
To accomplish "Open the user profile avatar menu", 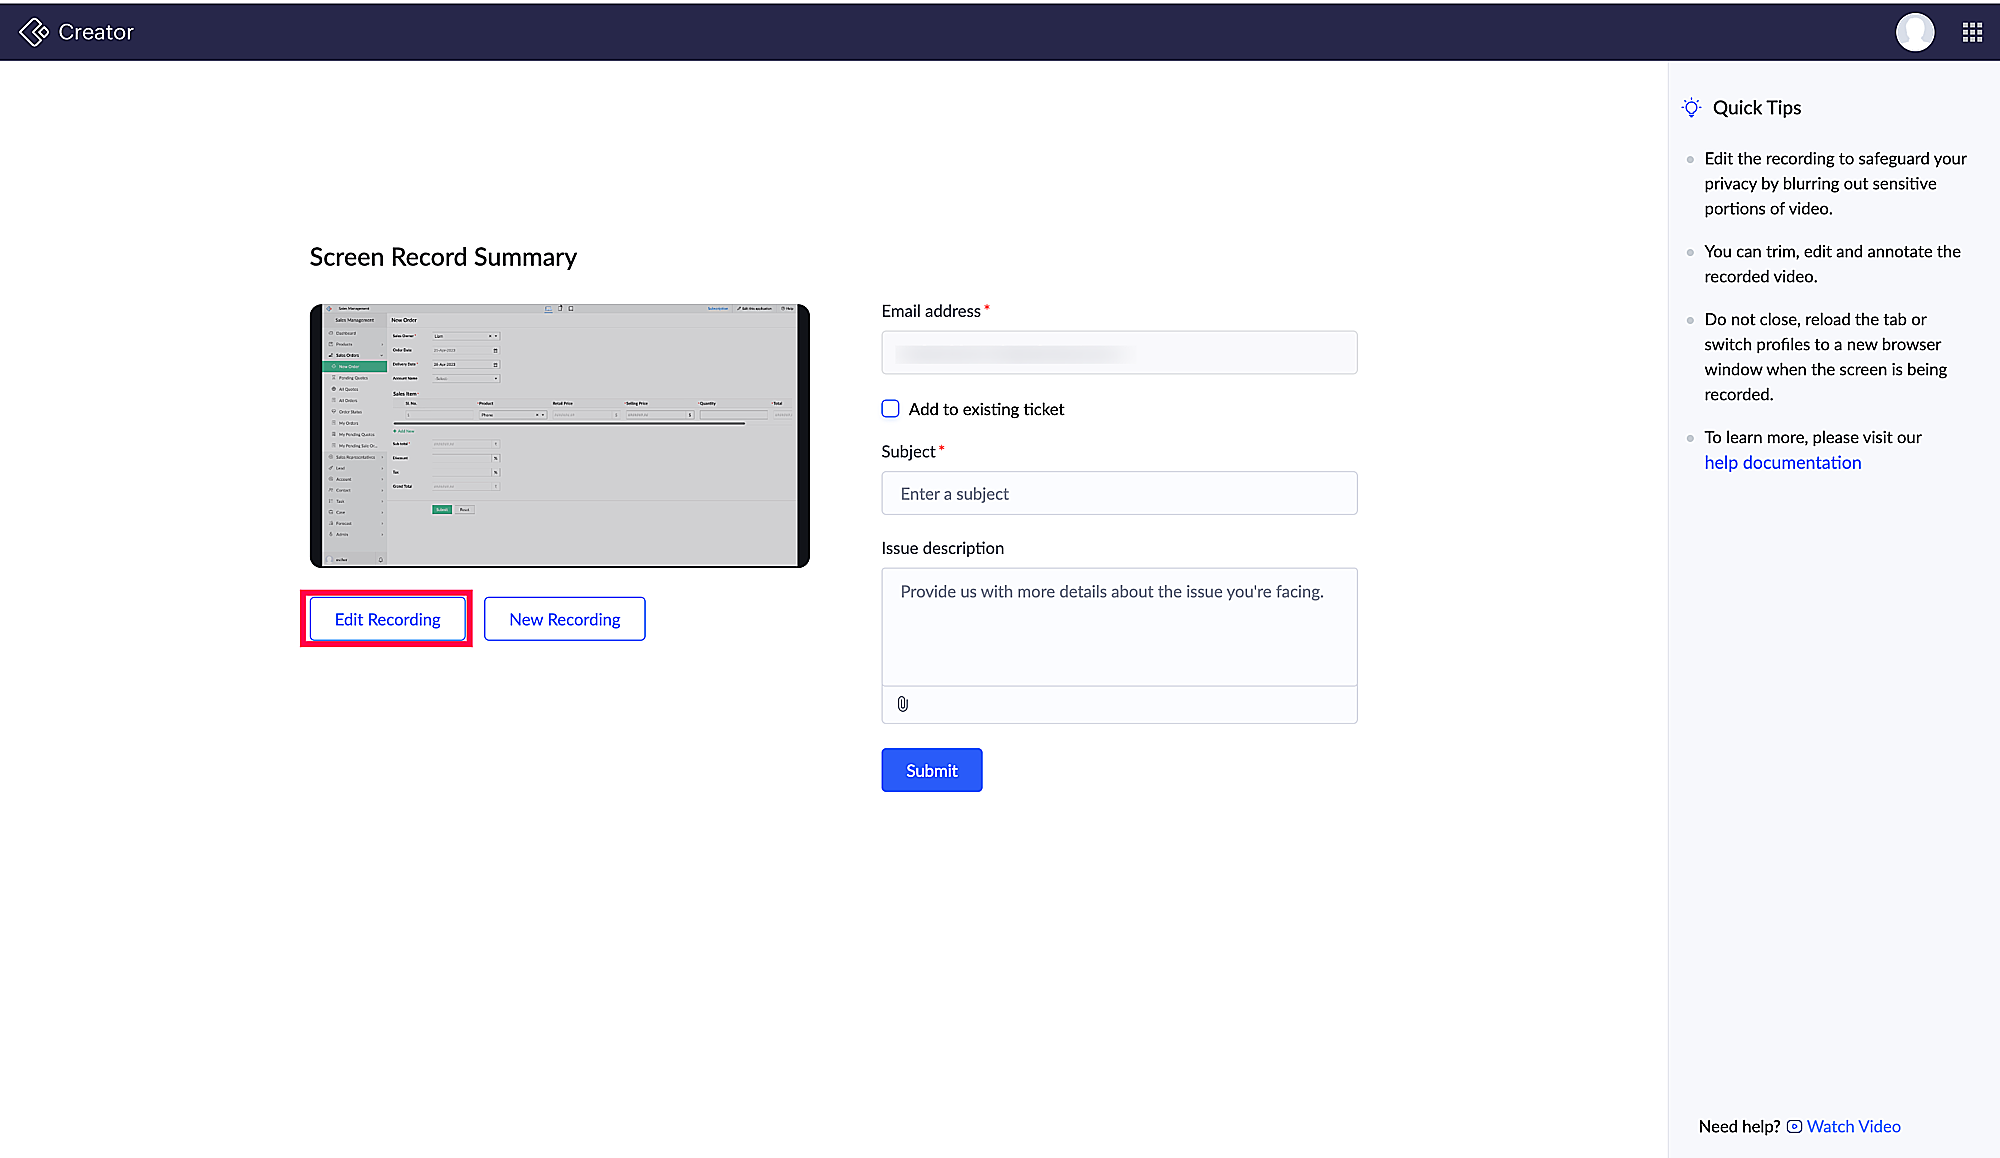I will tap(1914, 32).
